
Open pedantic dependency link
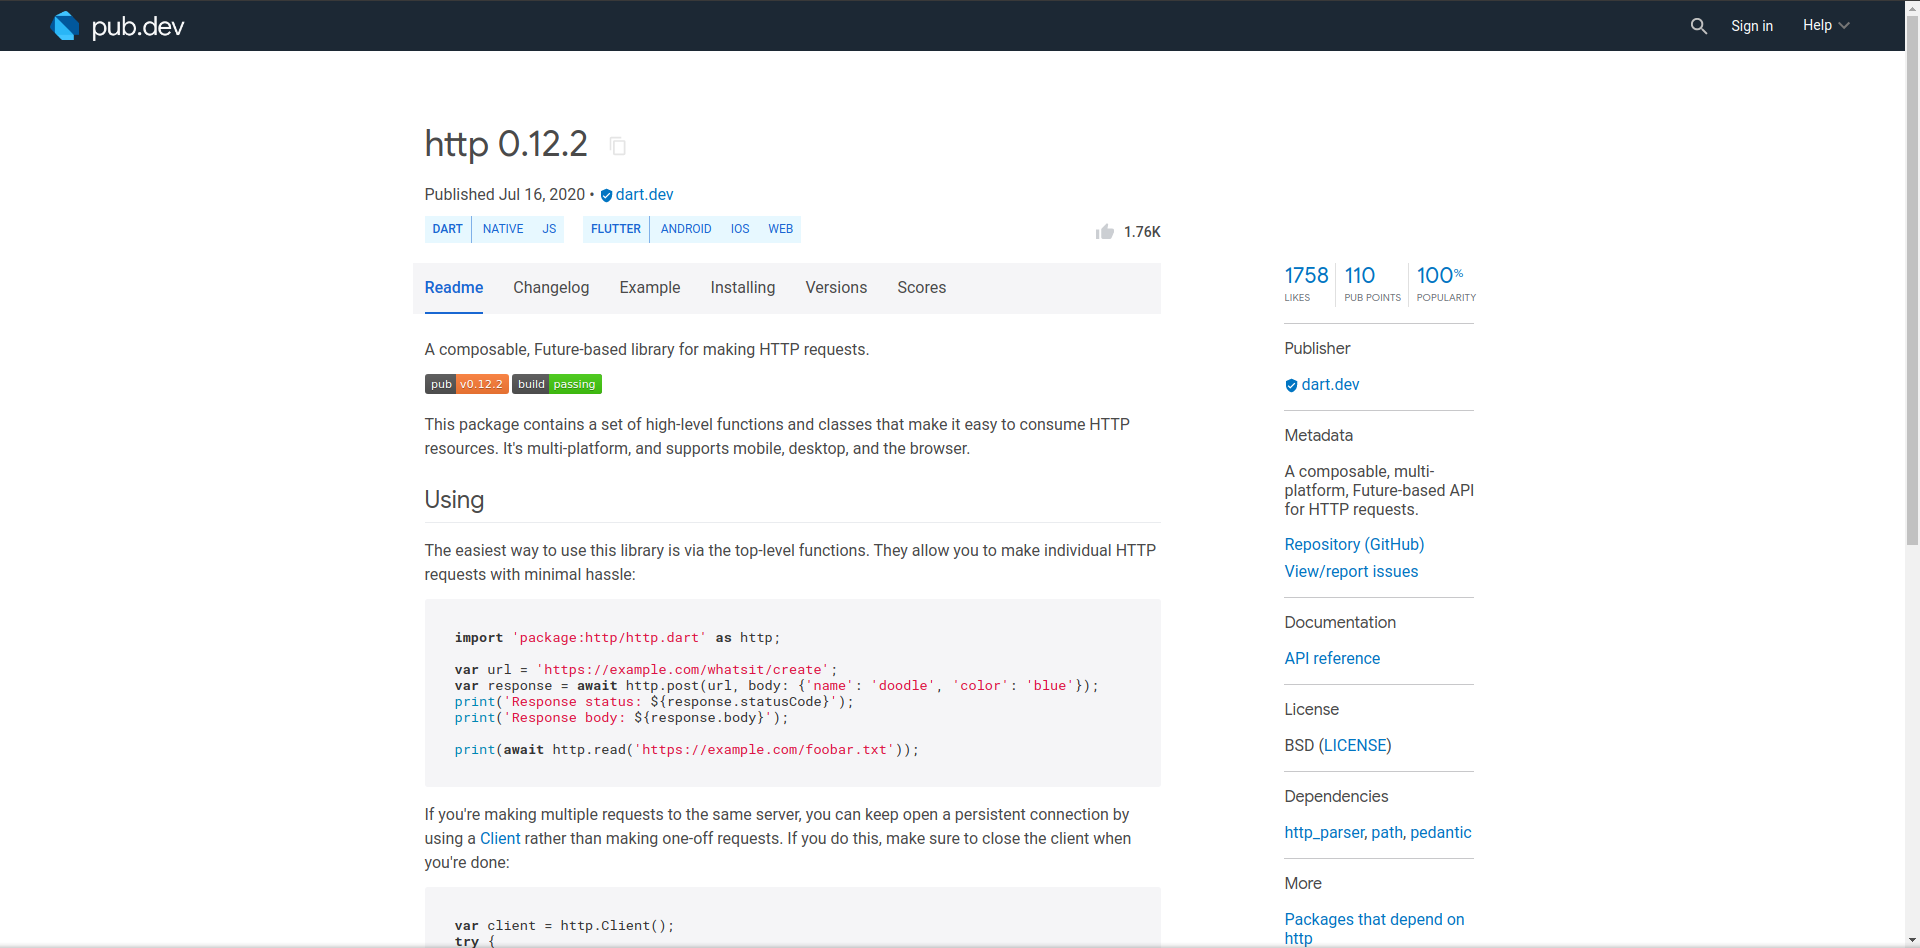tap(1441, 833)
